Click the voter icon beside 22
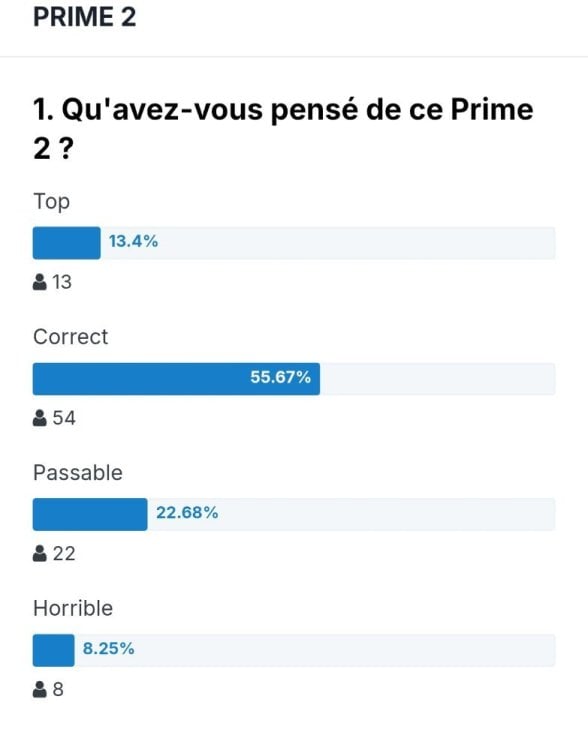This screenshot has width=588, height=750. pyautogui.click(x=40, y=554)
